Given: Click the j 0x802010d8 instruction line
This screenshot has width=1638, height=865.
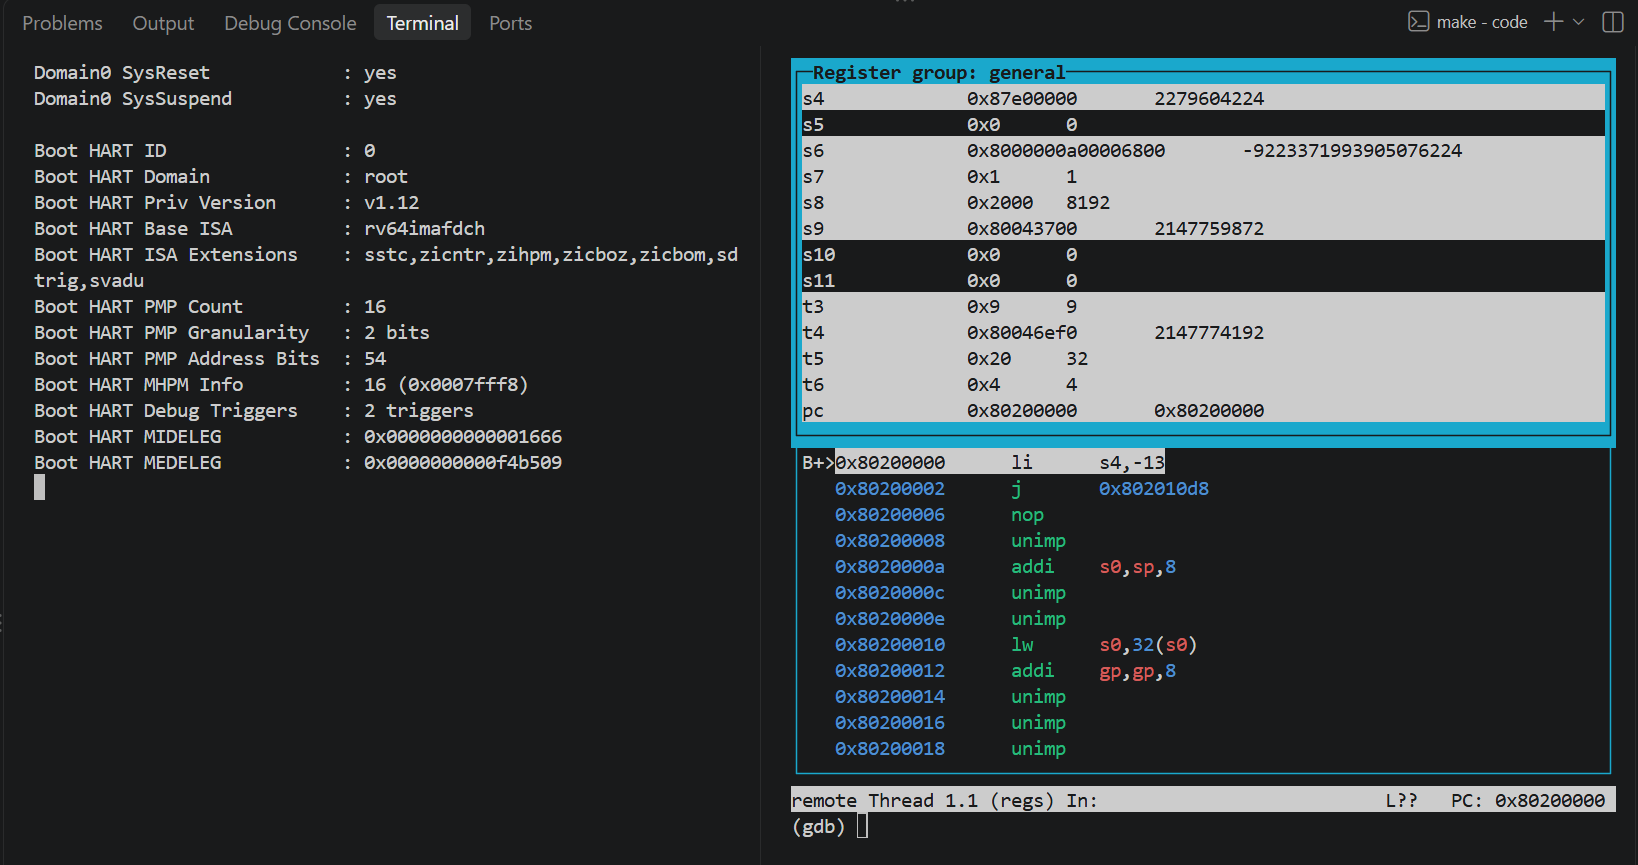Looking at the screenshot, I should point(1021,488).
